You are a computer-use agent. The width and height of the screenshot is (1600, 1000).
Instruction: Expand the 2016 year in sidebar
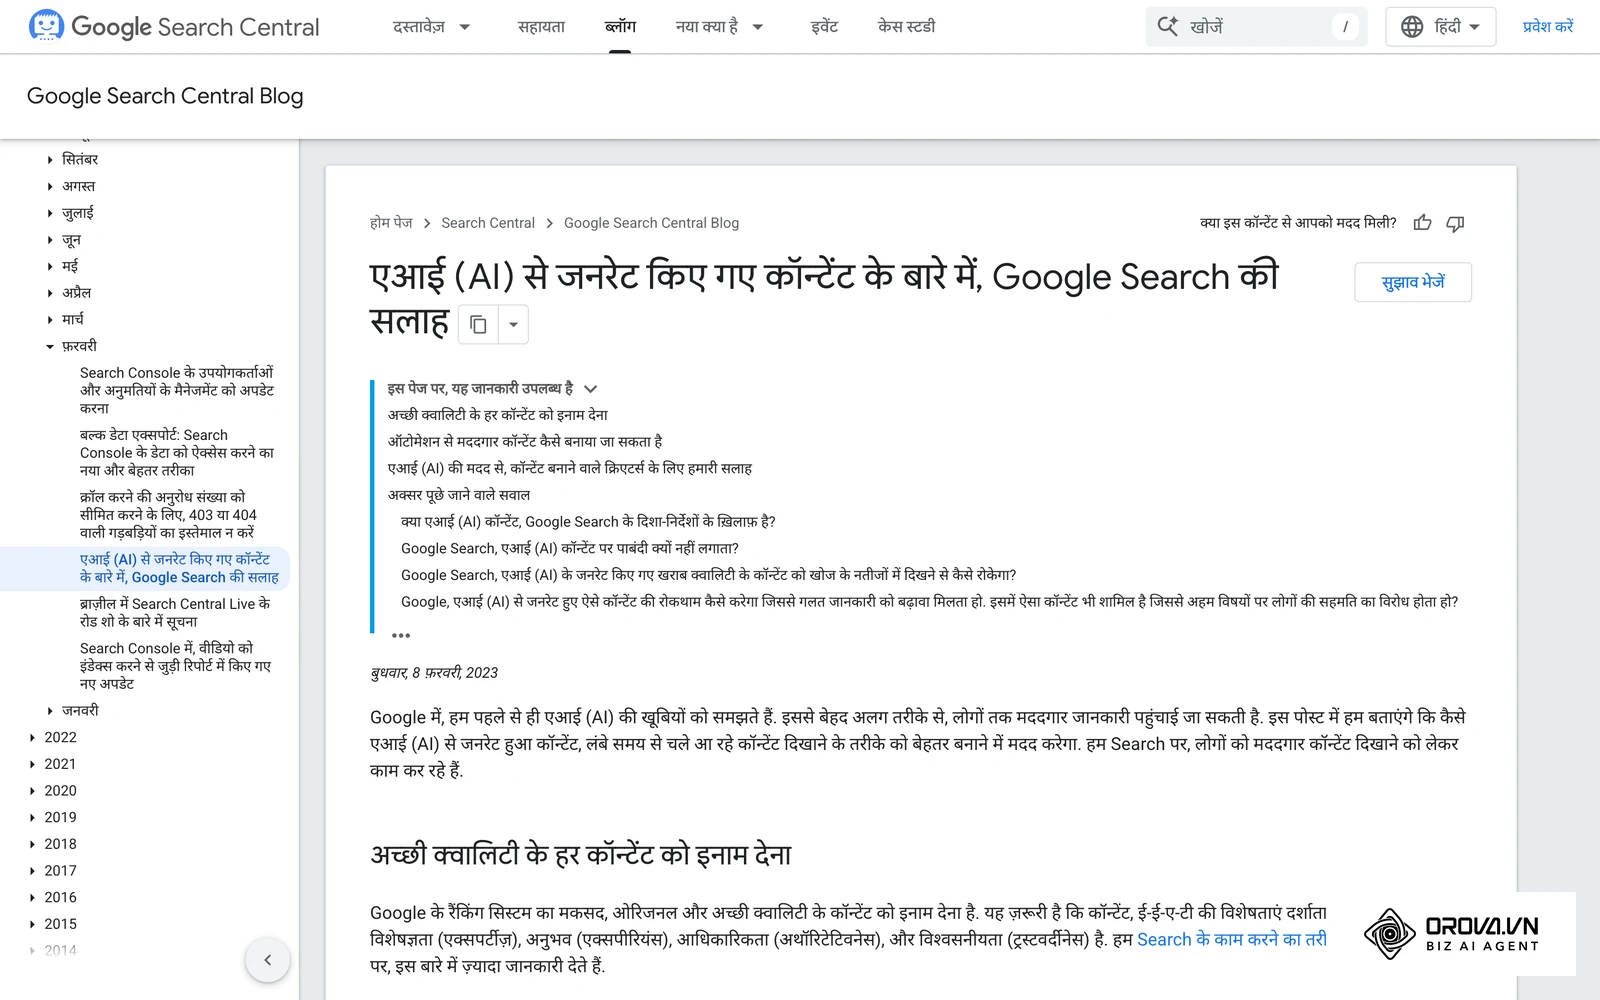click(33, 898)
